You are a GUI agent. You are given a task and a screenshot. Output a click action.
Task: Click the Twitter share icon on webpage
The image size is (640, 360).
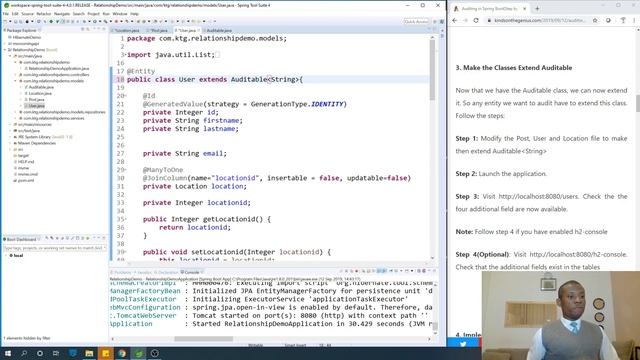pos(463,344)
